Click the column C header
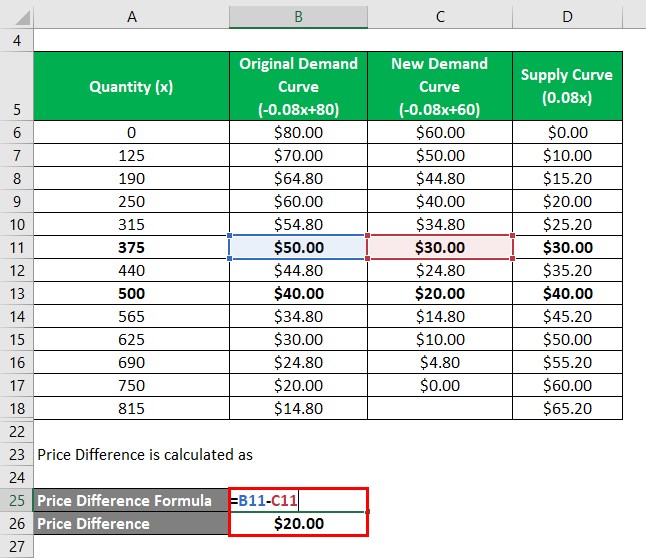Screen dimensions: 646x558 coord(440,16)
